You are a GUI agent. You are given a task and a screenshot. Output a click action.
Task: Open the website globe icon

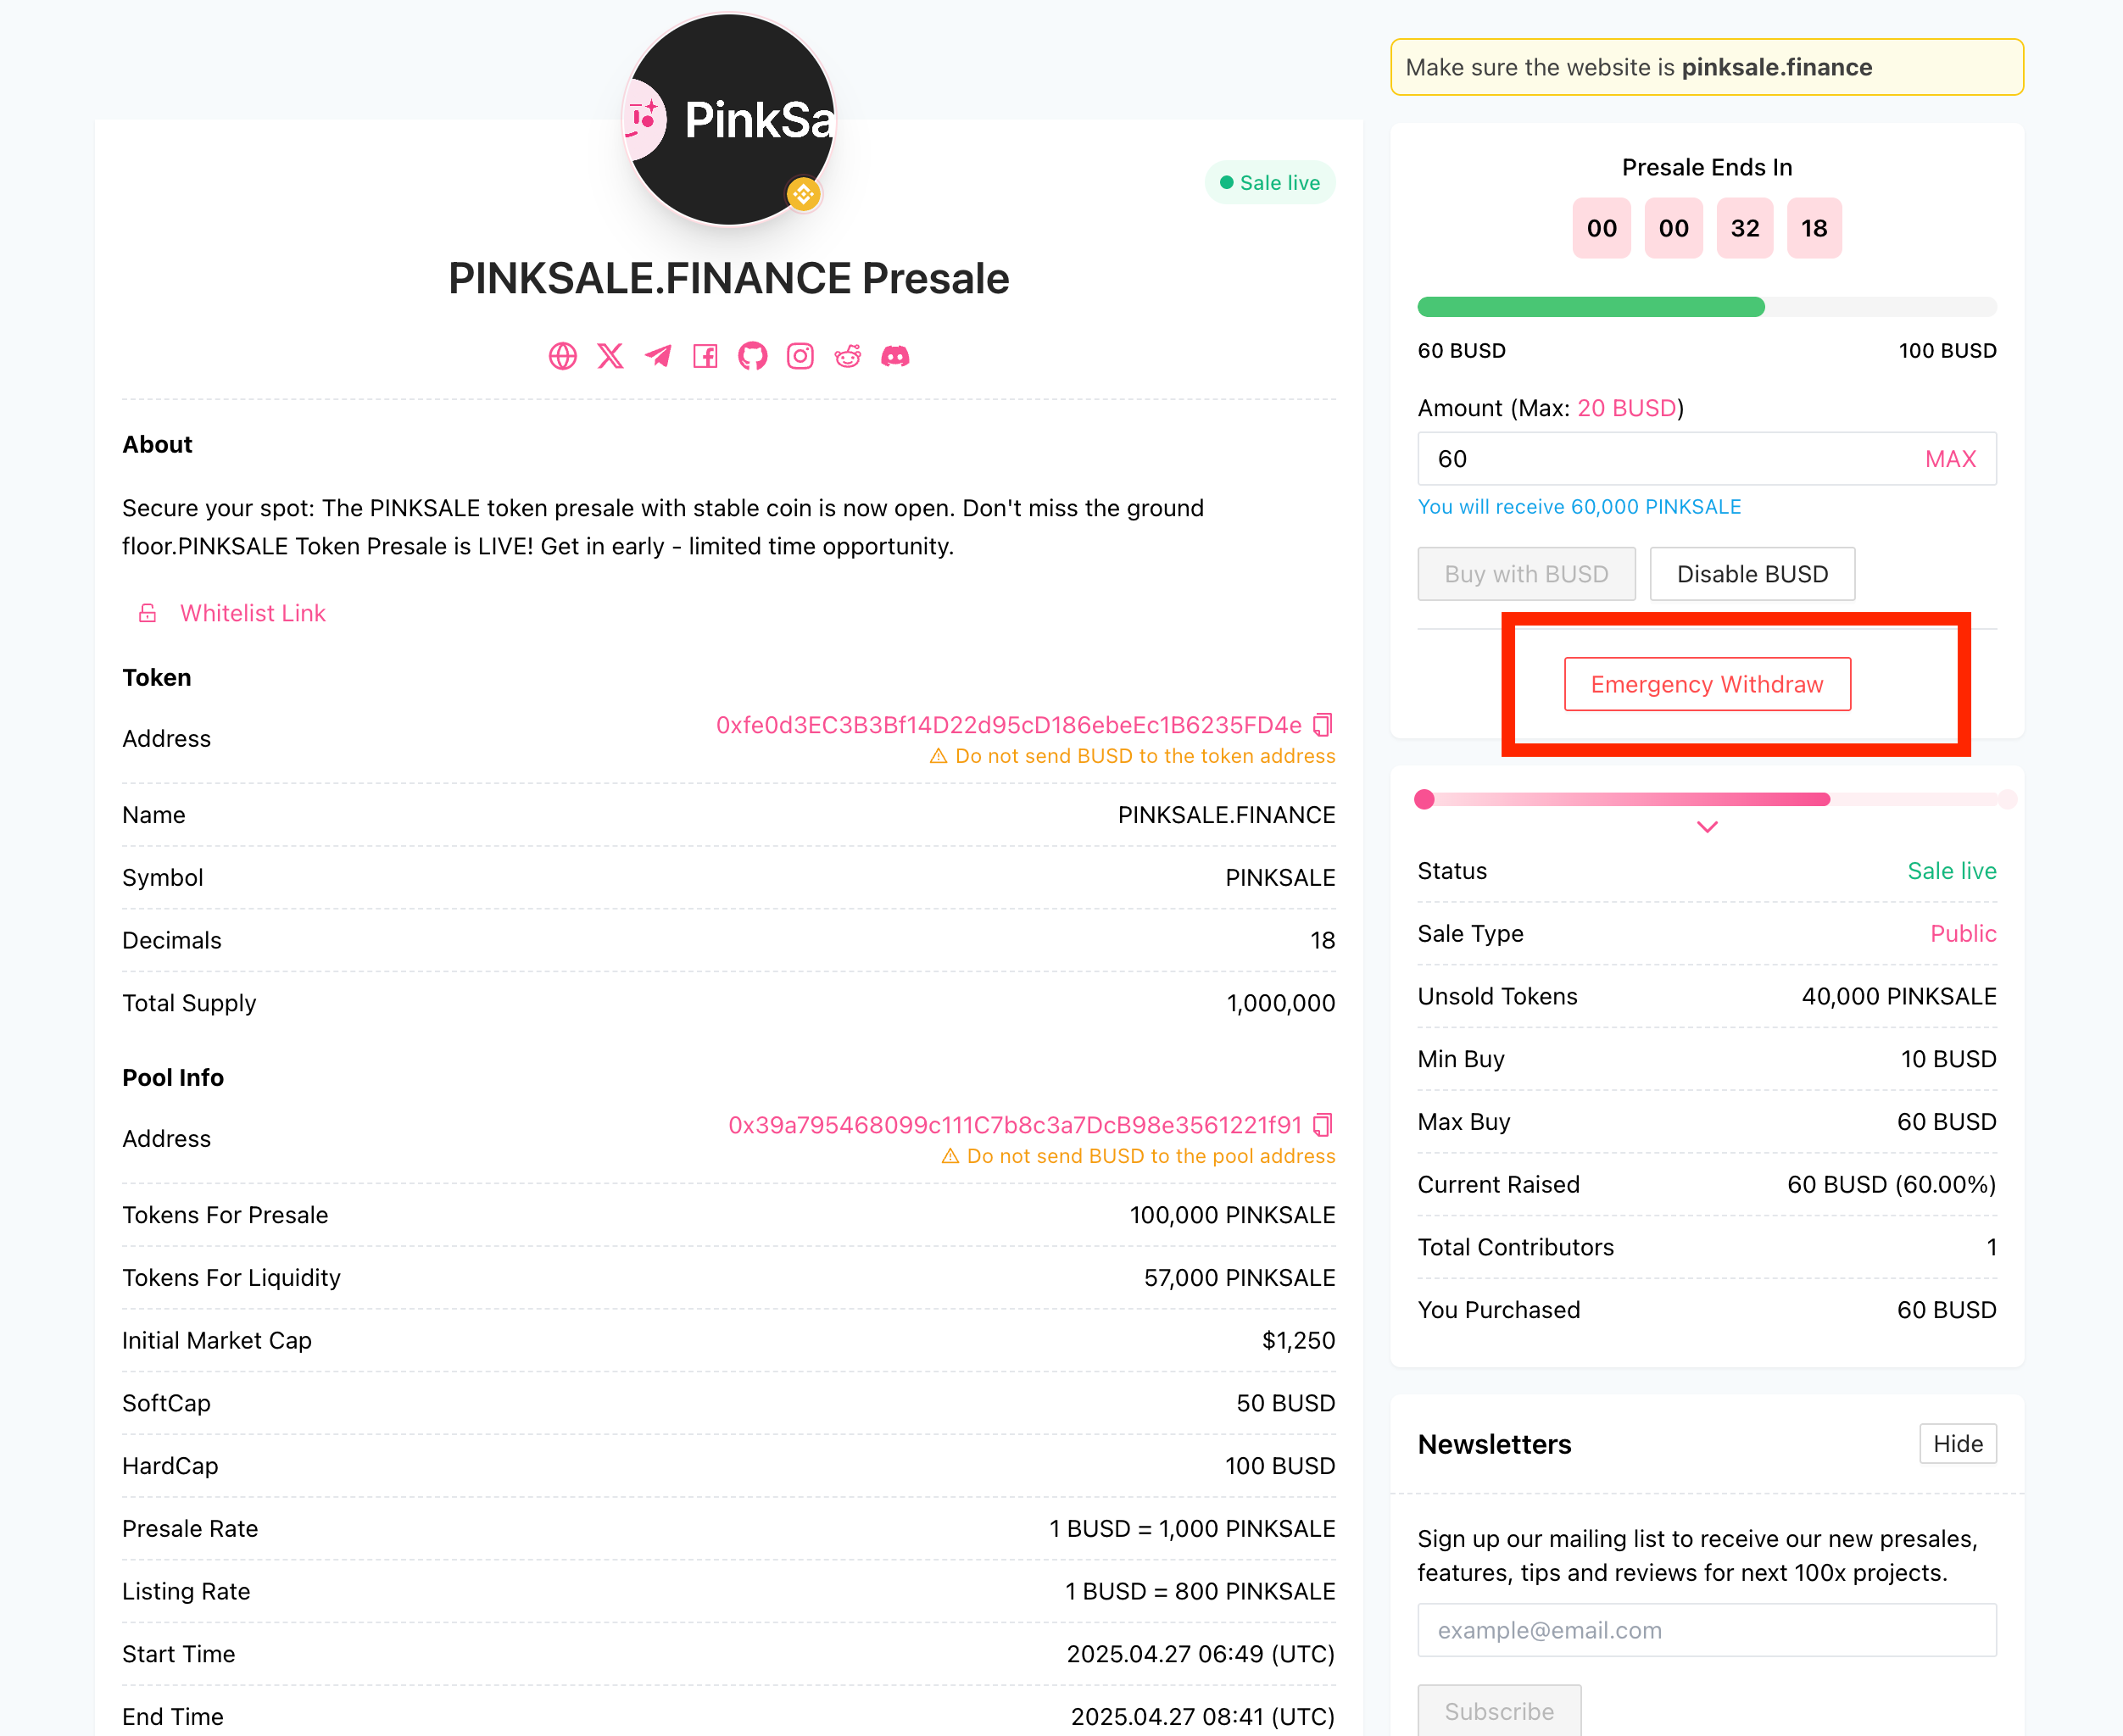(563, 356)
